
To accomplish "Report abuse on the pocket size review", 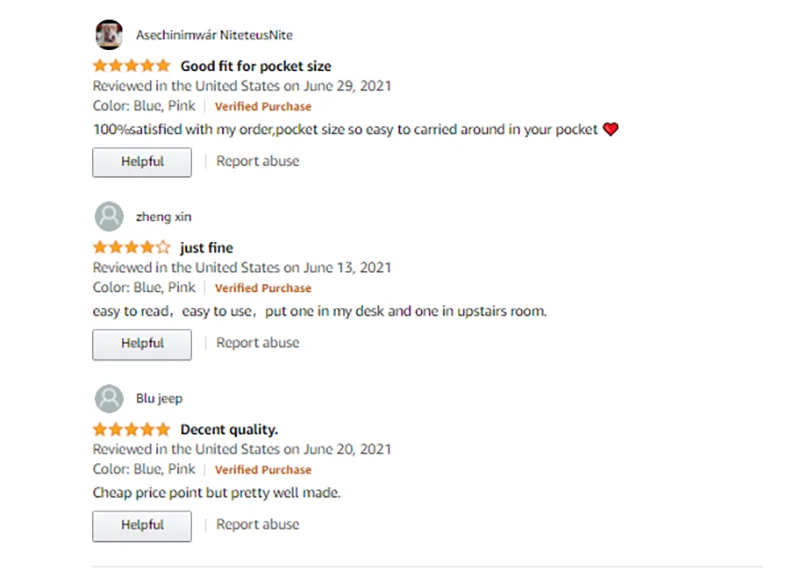I will point(258,161).
